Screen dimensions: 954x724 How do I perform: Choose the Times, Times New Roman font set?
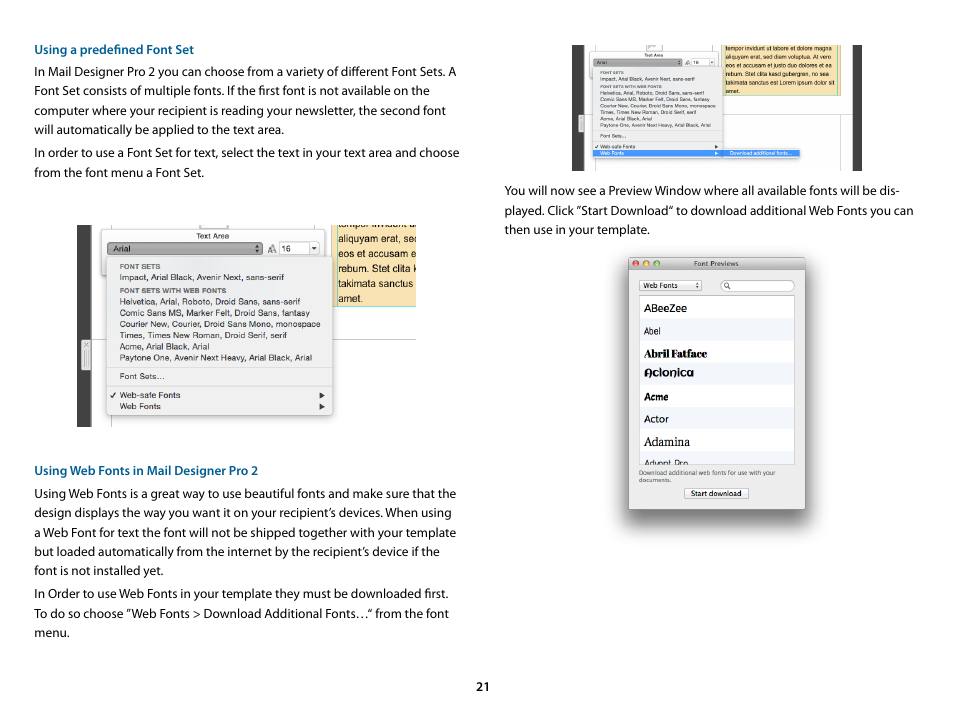[x=203, y=335]
